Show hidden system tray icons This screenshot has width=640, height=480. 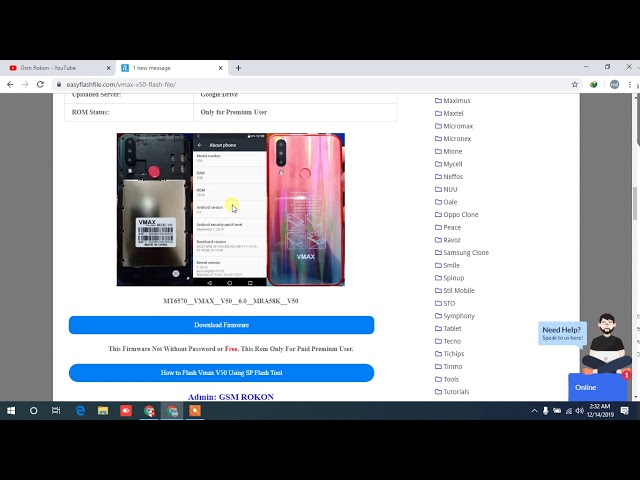534,411
